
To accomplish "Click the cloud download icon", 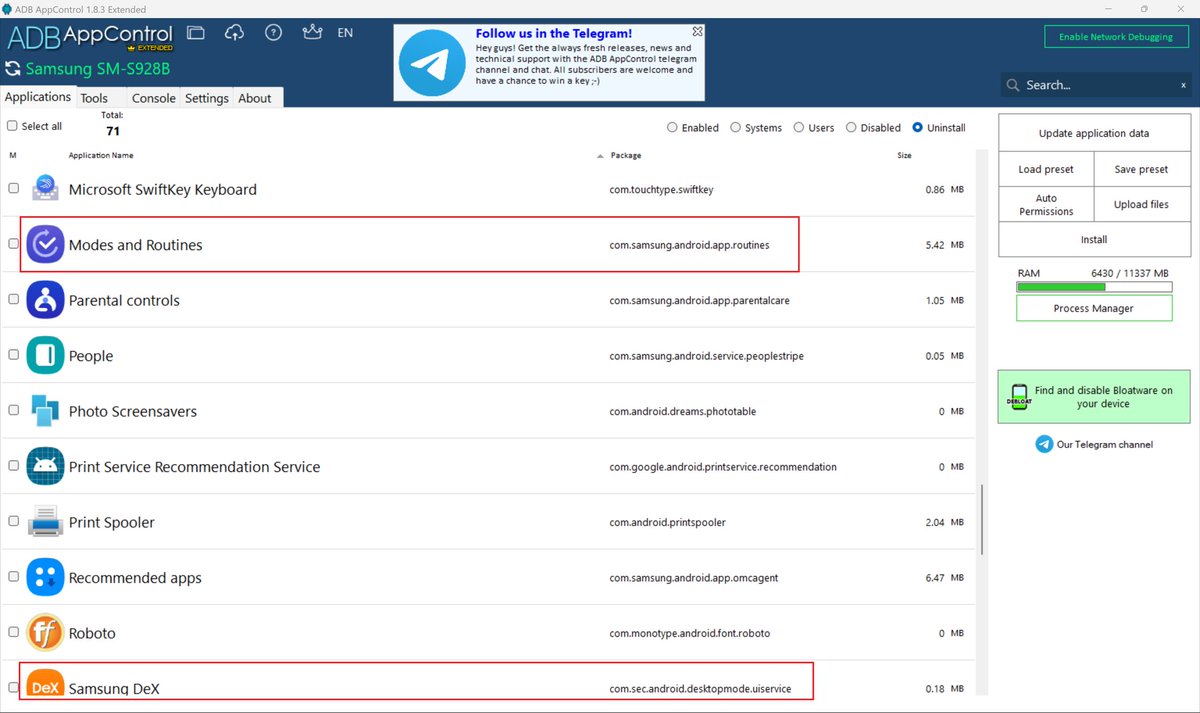I will click(x=235, y=33).
